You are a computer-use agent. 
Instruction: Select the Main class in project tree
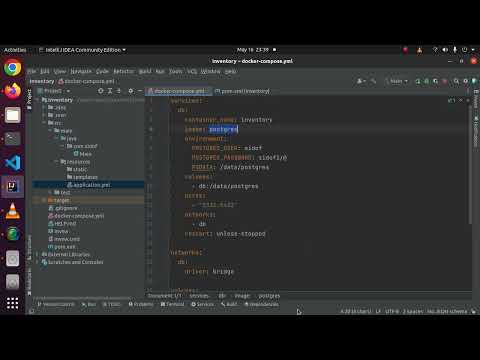[83, 154]
